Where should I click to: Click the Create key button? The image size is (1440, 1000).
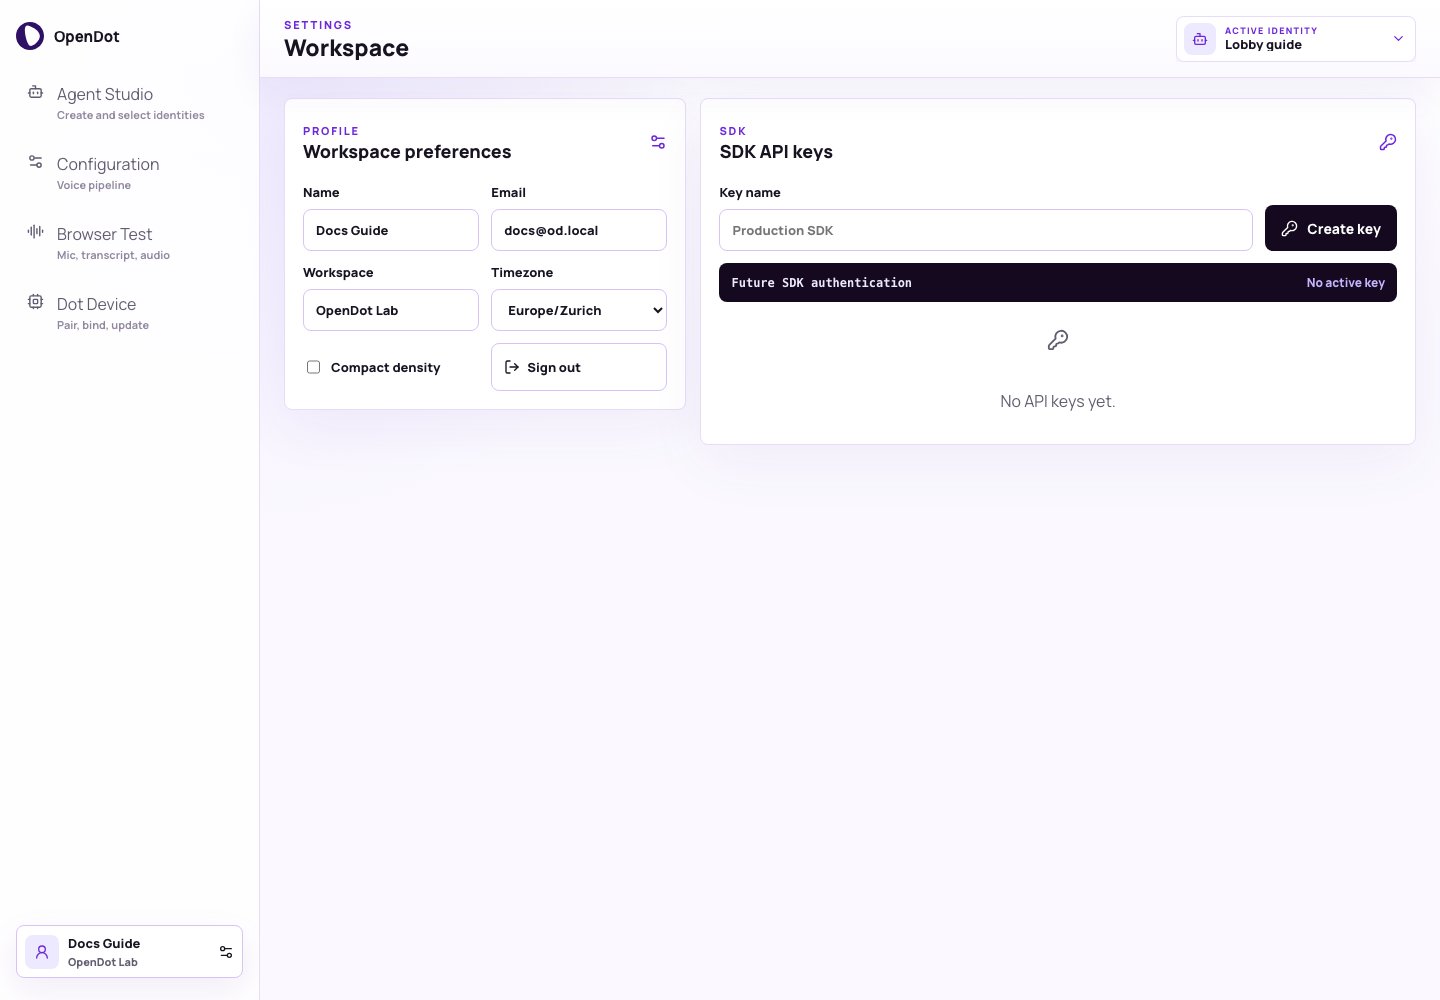pos(1331,228)
